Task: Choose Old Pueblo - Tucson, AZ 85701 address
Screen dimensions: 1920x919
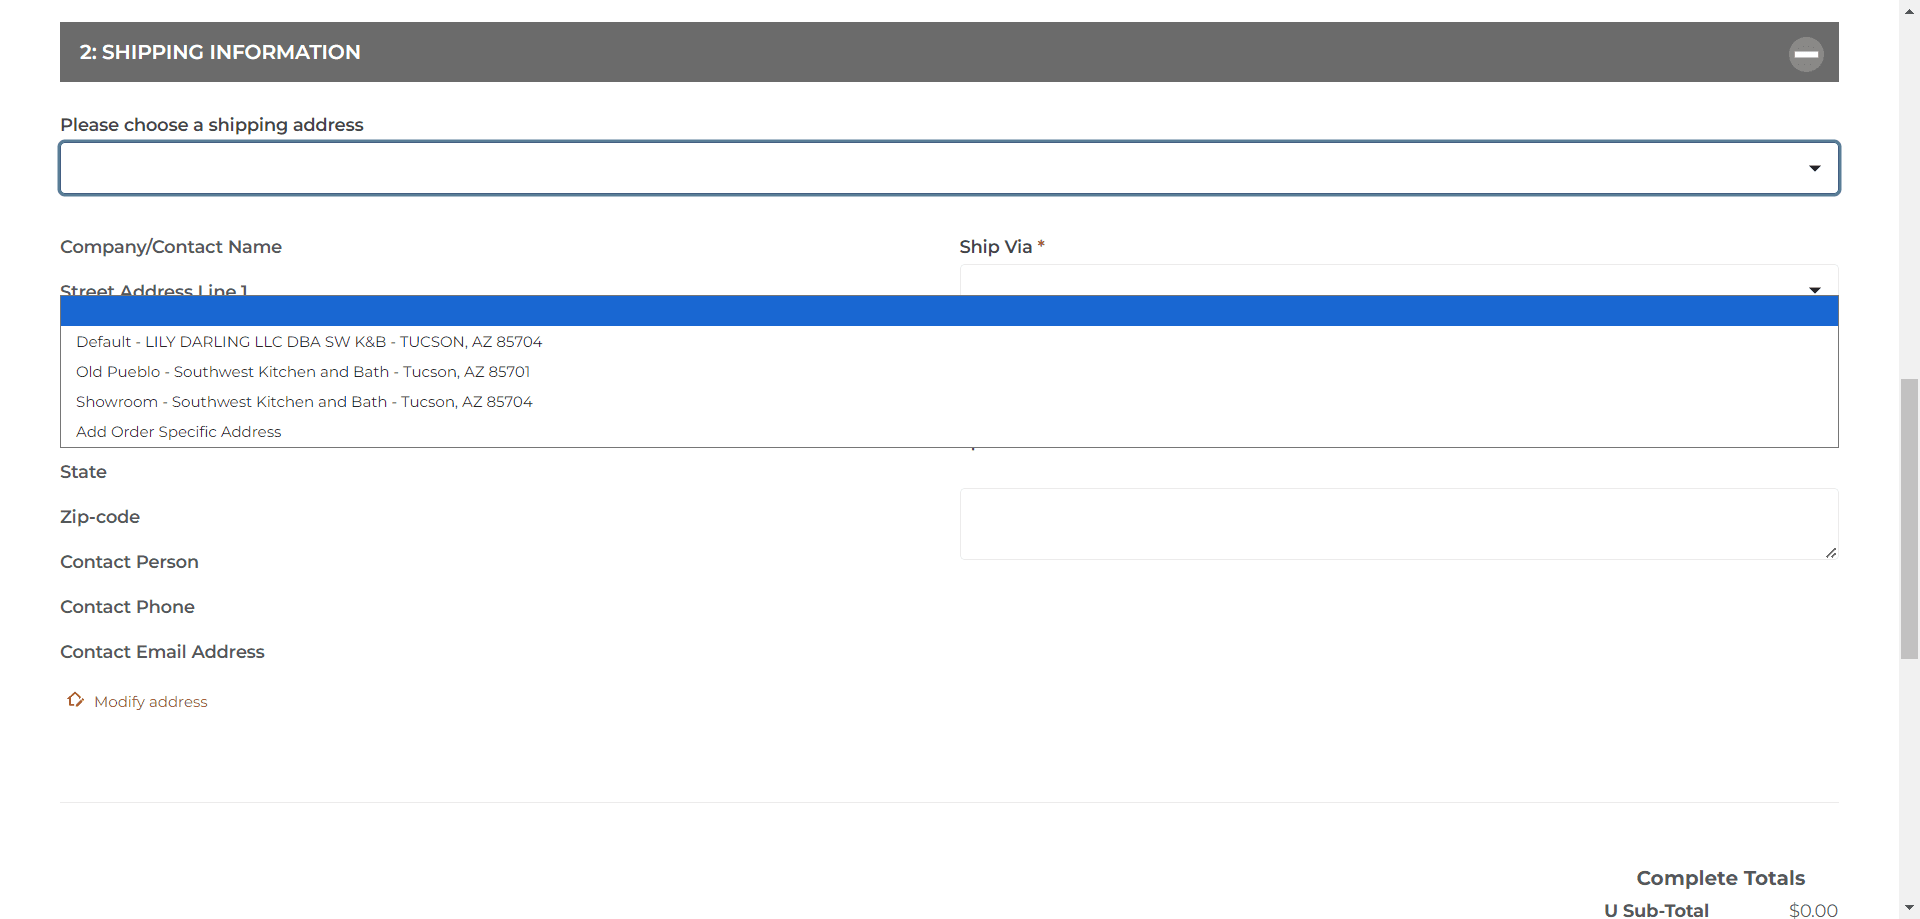Action: pos(949,372)
